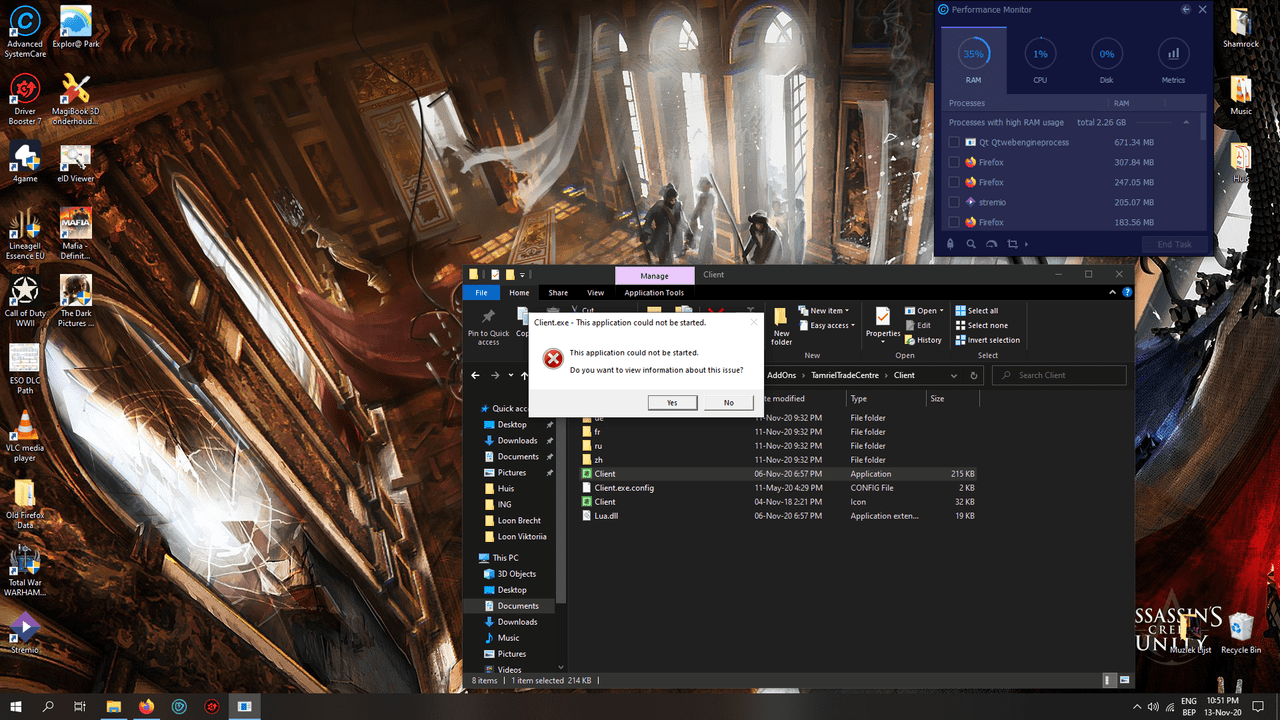Switch Explorer to large icons view toggle
The height and width of the screenshot is (720, 1280).
coord(1126,681)
